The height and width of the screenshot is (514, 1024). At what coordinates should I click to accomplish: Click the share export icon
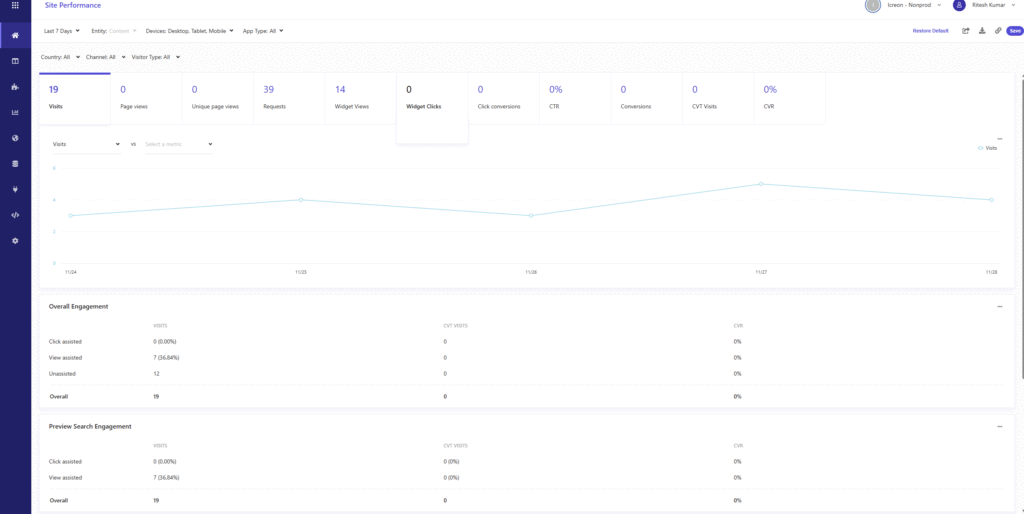tap(966, 31)
